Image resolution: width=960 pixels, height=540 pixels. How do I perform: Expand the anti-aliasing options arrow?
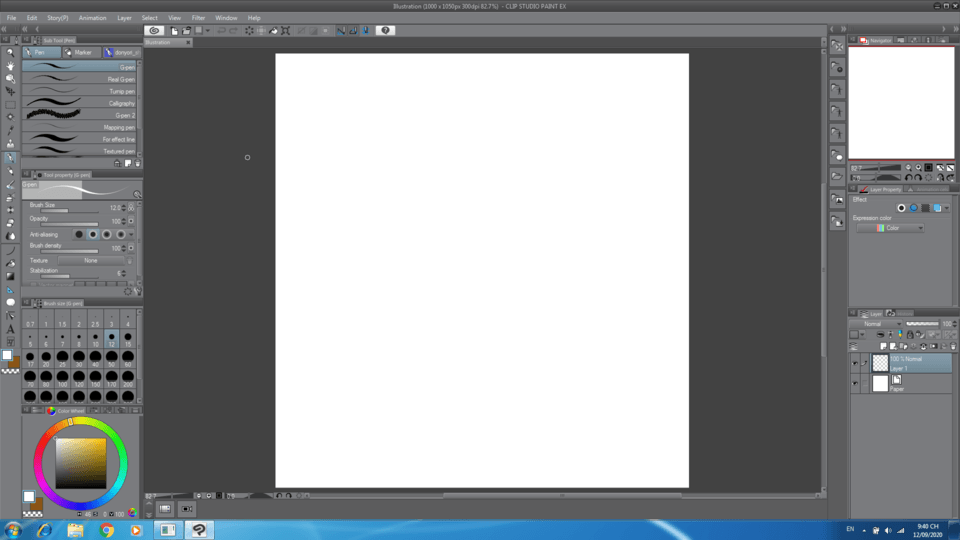(x=131, y=234)
